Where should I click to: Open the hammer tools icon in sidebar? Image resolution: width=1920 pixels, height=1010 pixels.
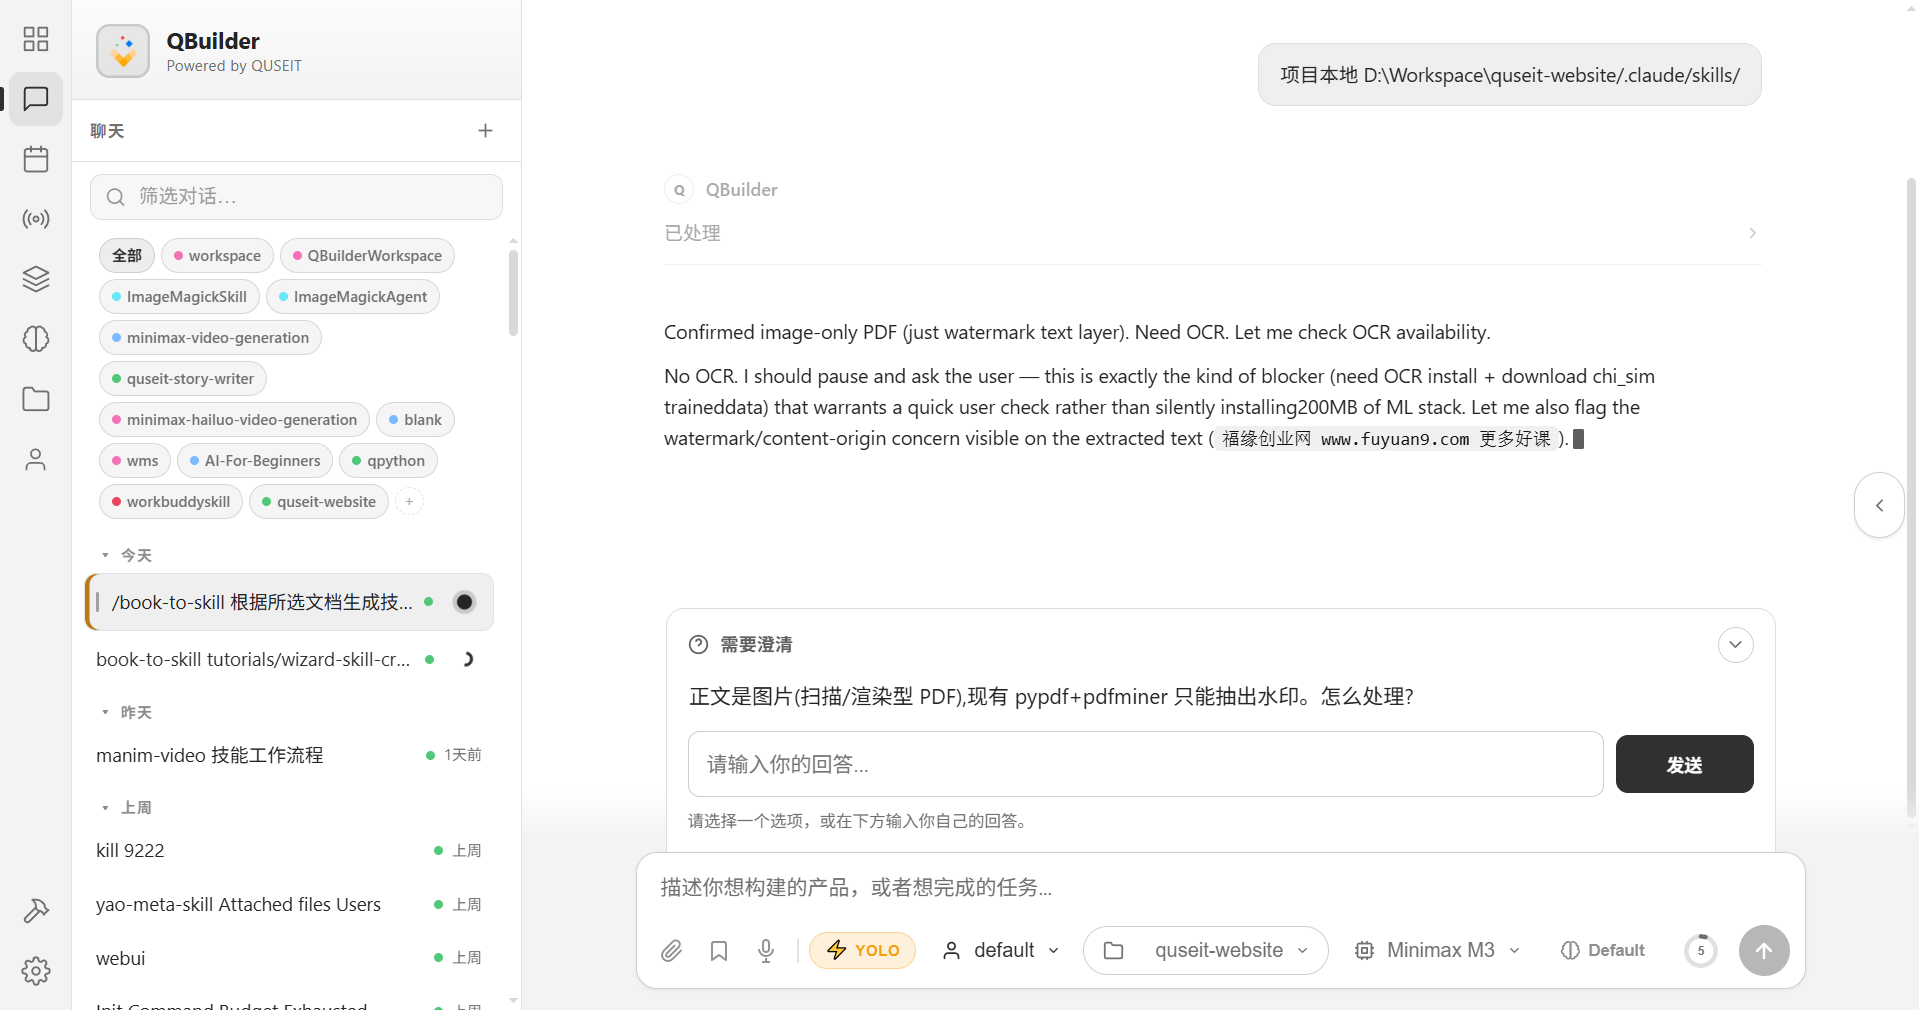(x=36, y=911)
